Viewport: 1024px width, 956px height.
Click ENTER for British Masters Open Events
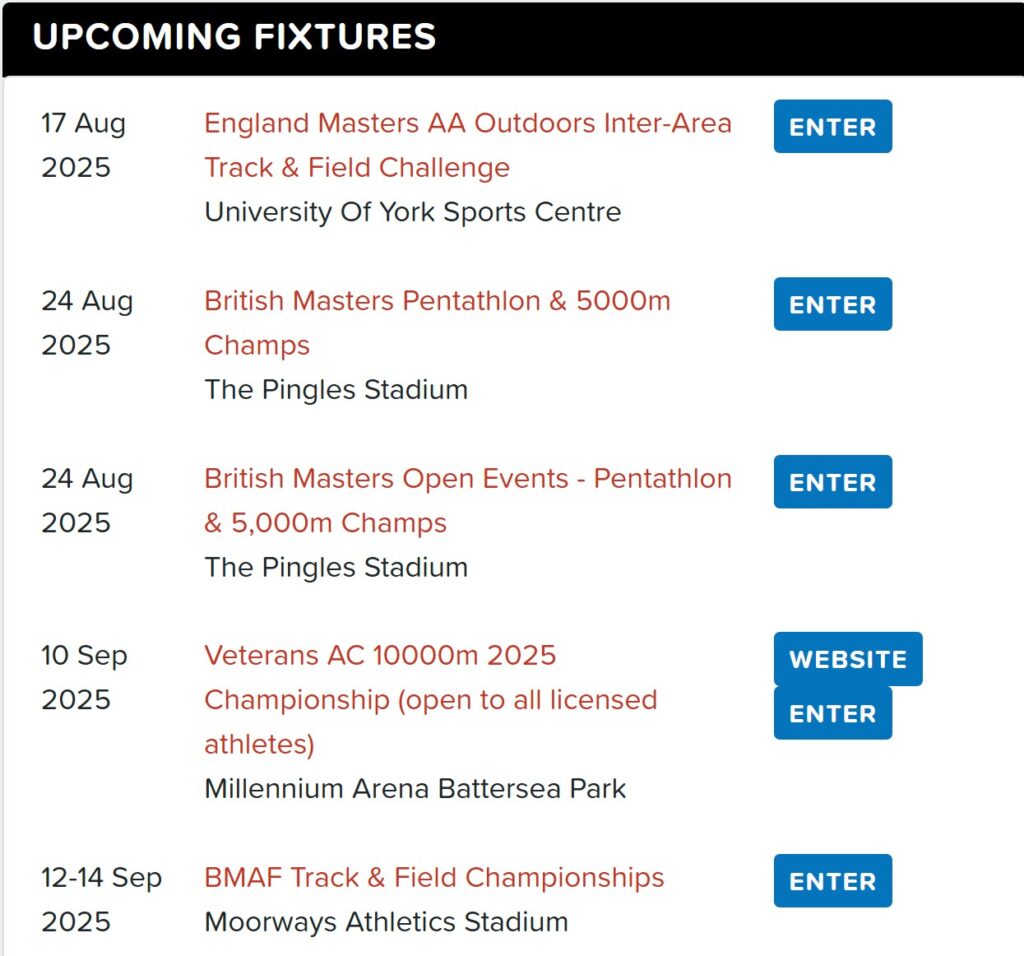point(833,482)
